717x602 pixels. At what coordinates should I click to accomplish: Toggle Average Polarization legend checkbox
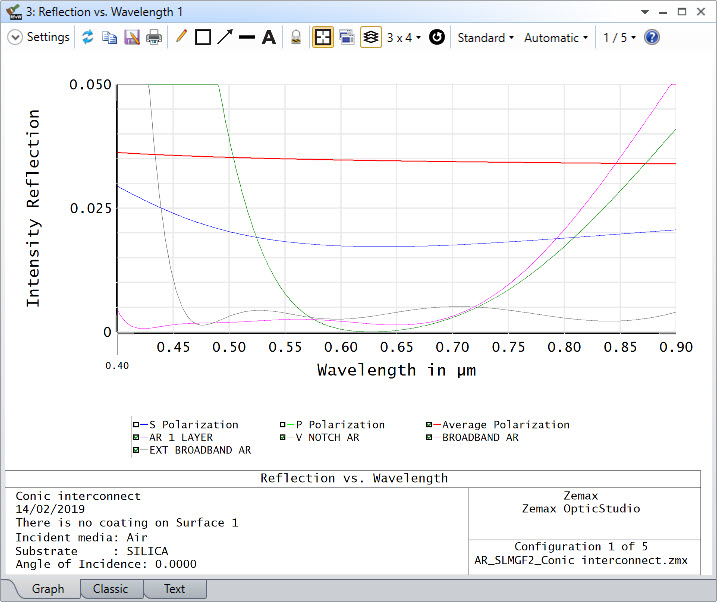point(429,425)
